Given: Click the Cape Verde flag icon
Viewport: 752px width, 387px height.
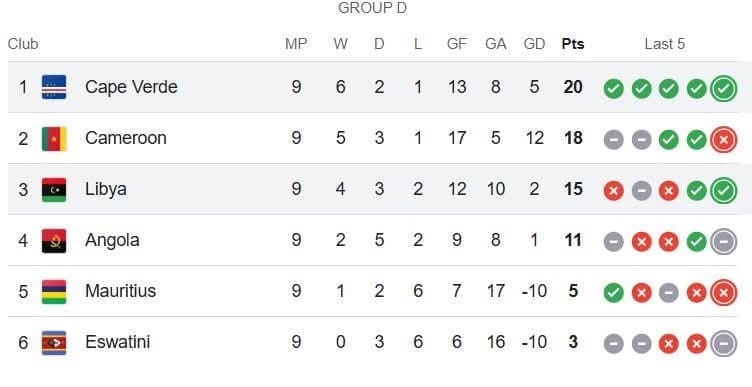Looking at the screenshot, I should pyautogui.click(x=54, y=87).
